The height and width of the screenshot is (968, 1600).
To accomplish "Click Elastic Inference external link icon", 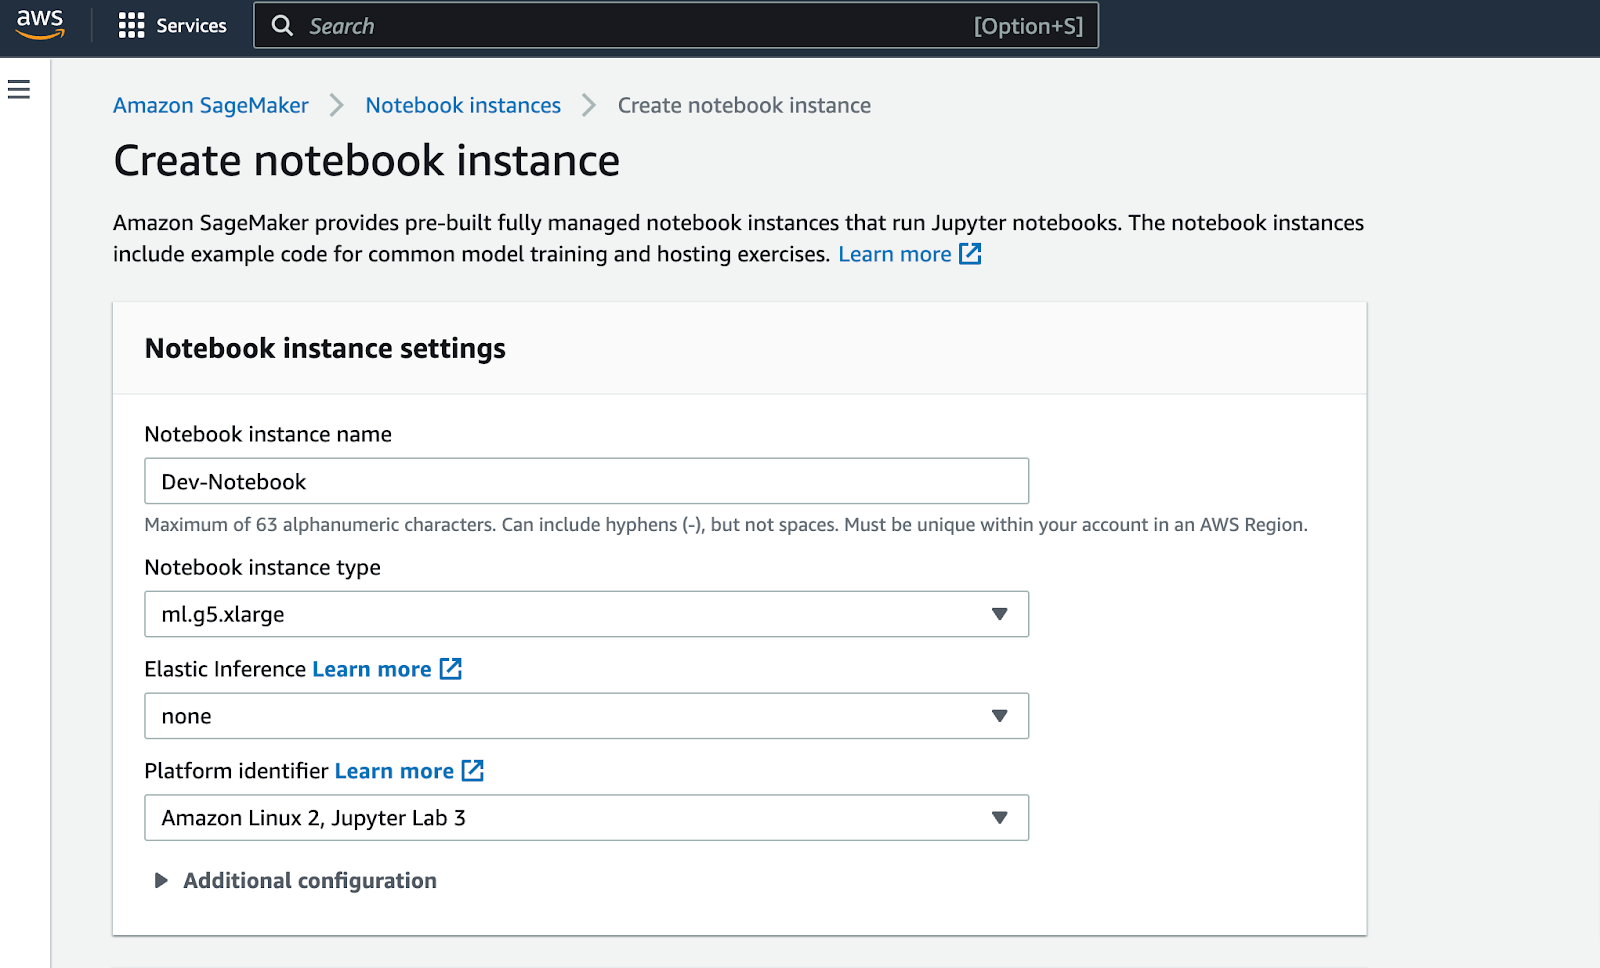I will (x=451, y=669).
